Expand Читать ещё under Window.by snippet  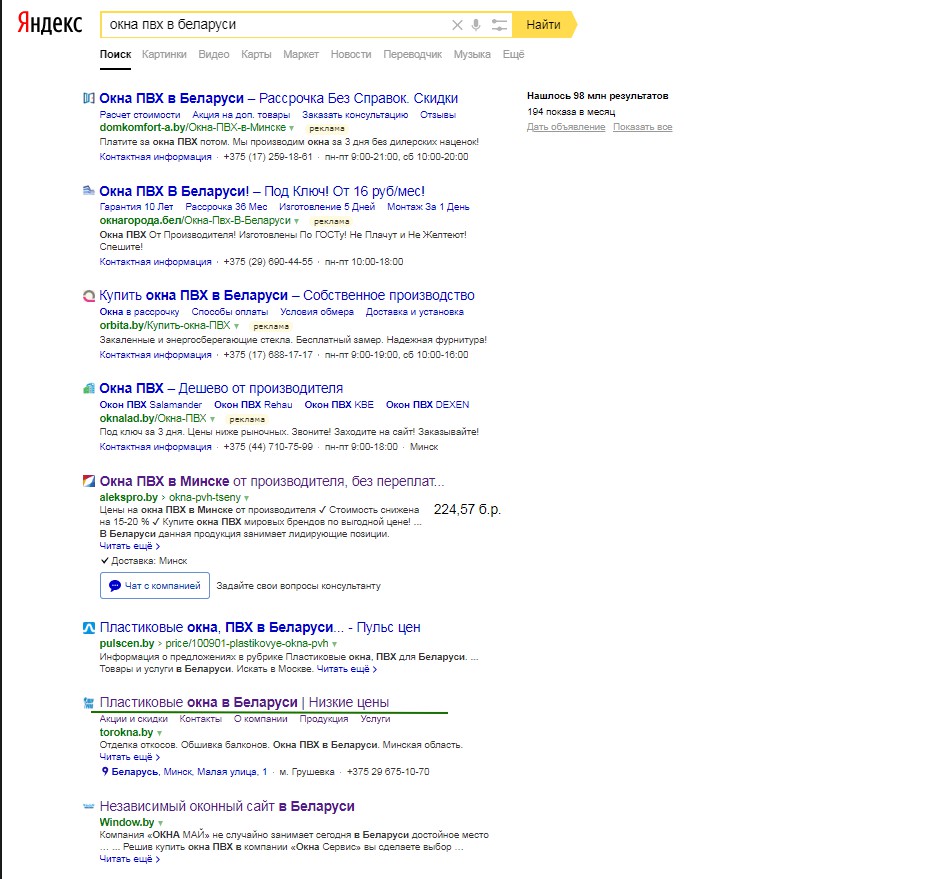pos(130,859)
